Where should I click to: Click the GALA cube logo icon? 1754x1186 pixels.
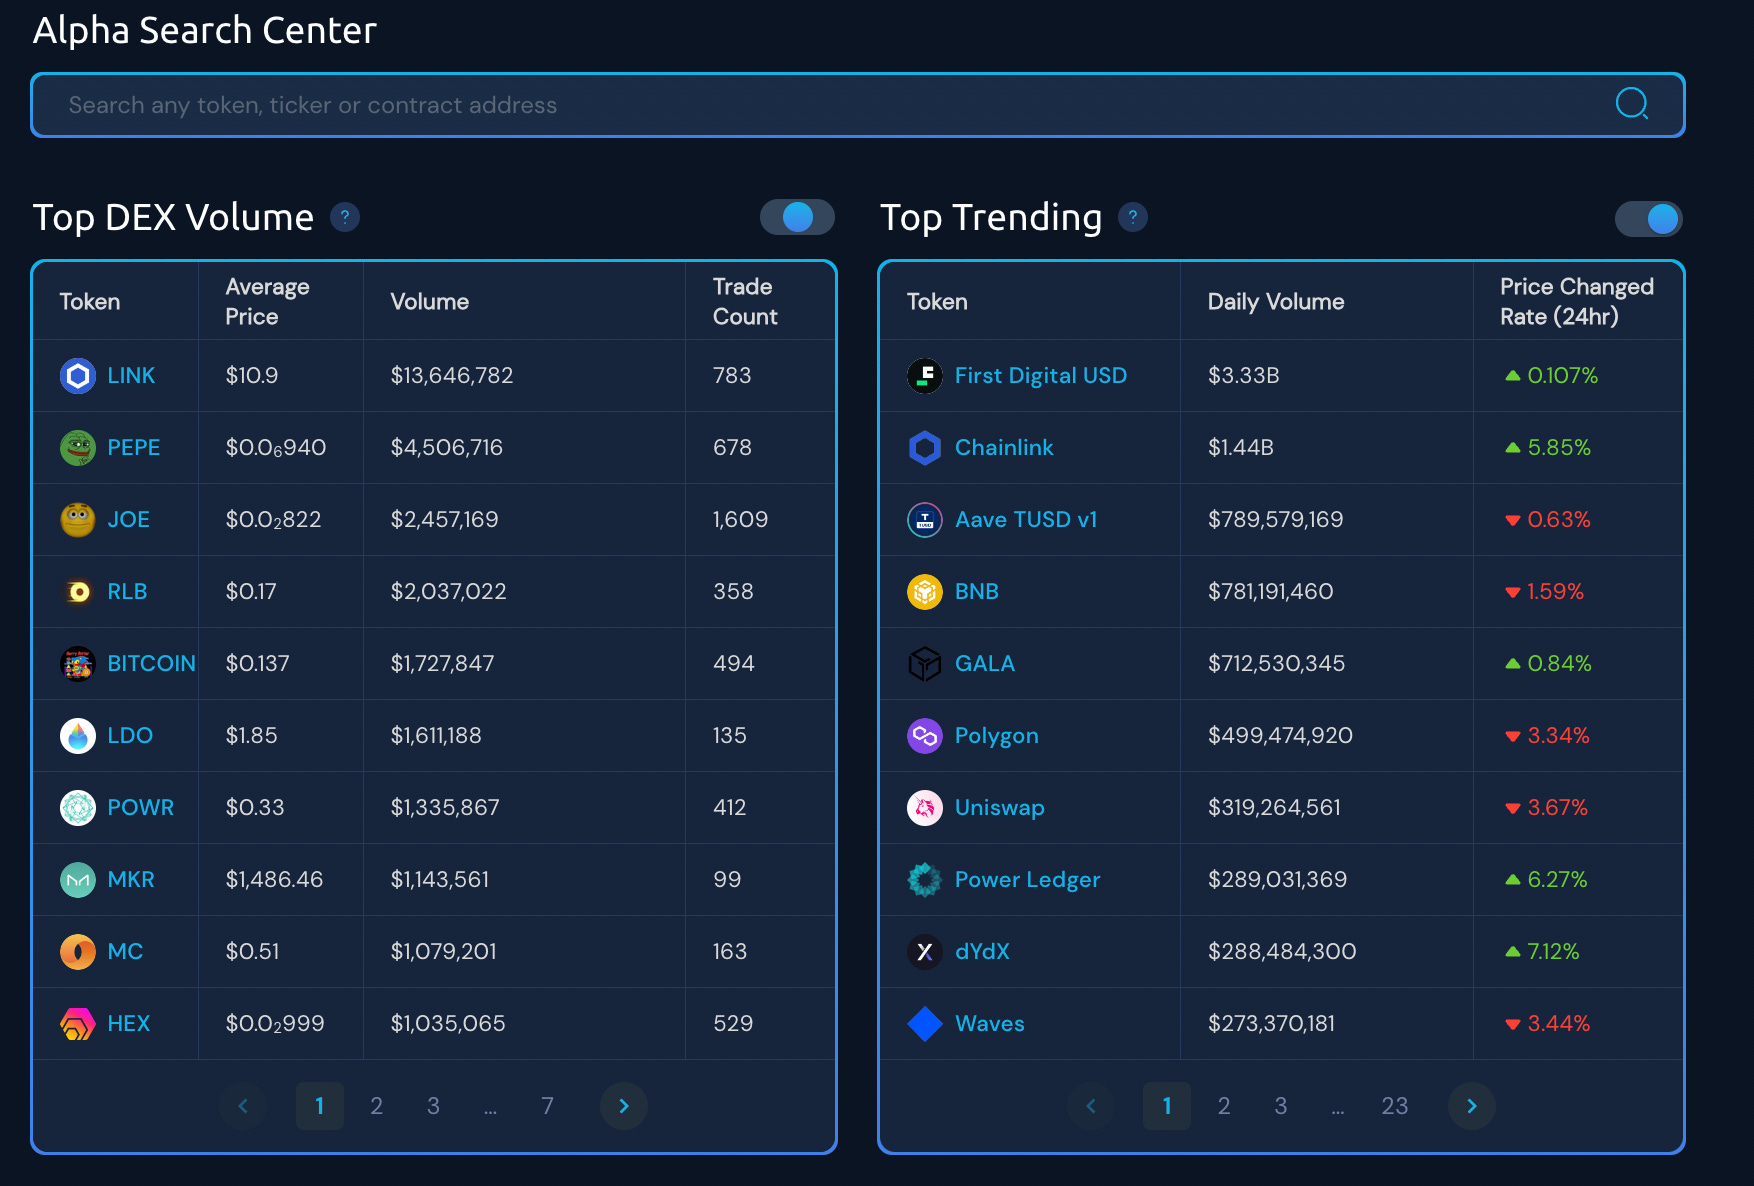click(x=925, y=664)
